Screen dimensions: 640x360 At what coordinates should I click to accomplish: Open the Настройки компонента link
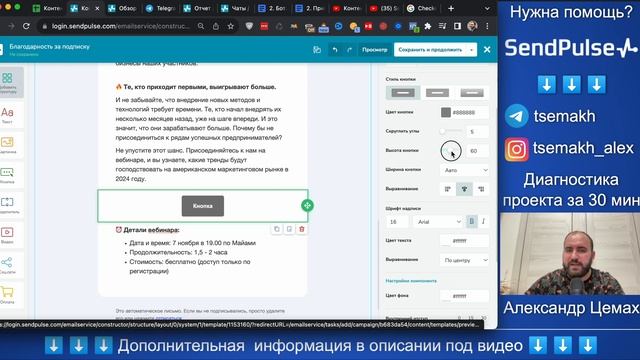click(x=411, y=281)
